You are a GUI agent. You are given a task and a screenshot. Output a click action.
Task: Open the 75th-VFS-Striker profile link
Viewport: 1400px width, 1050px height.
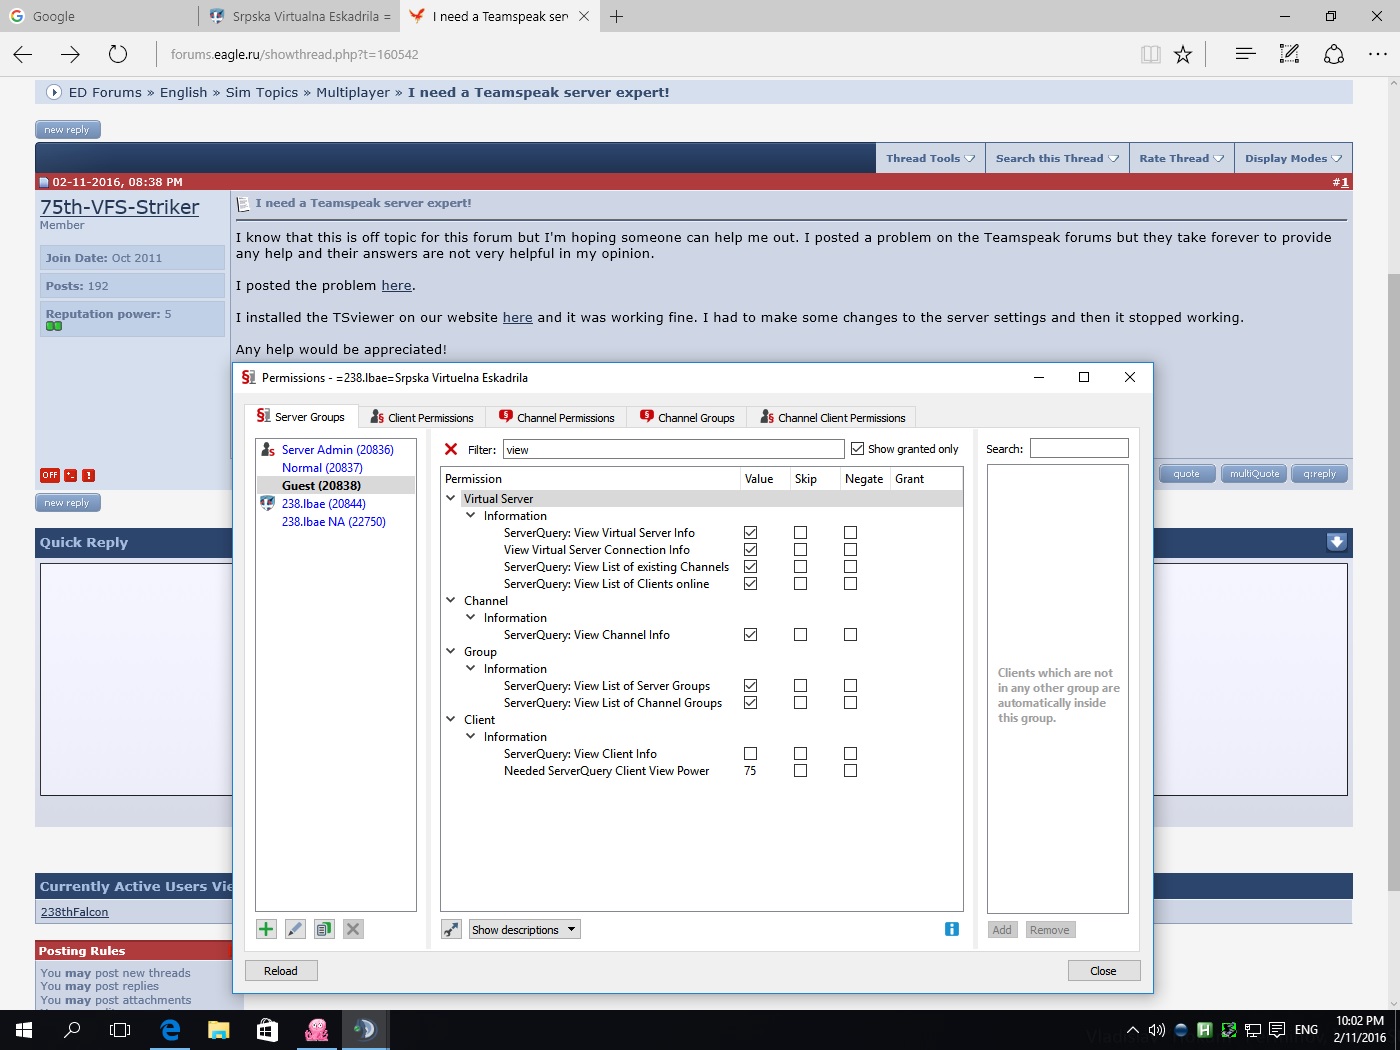(120, 207)
